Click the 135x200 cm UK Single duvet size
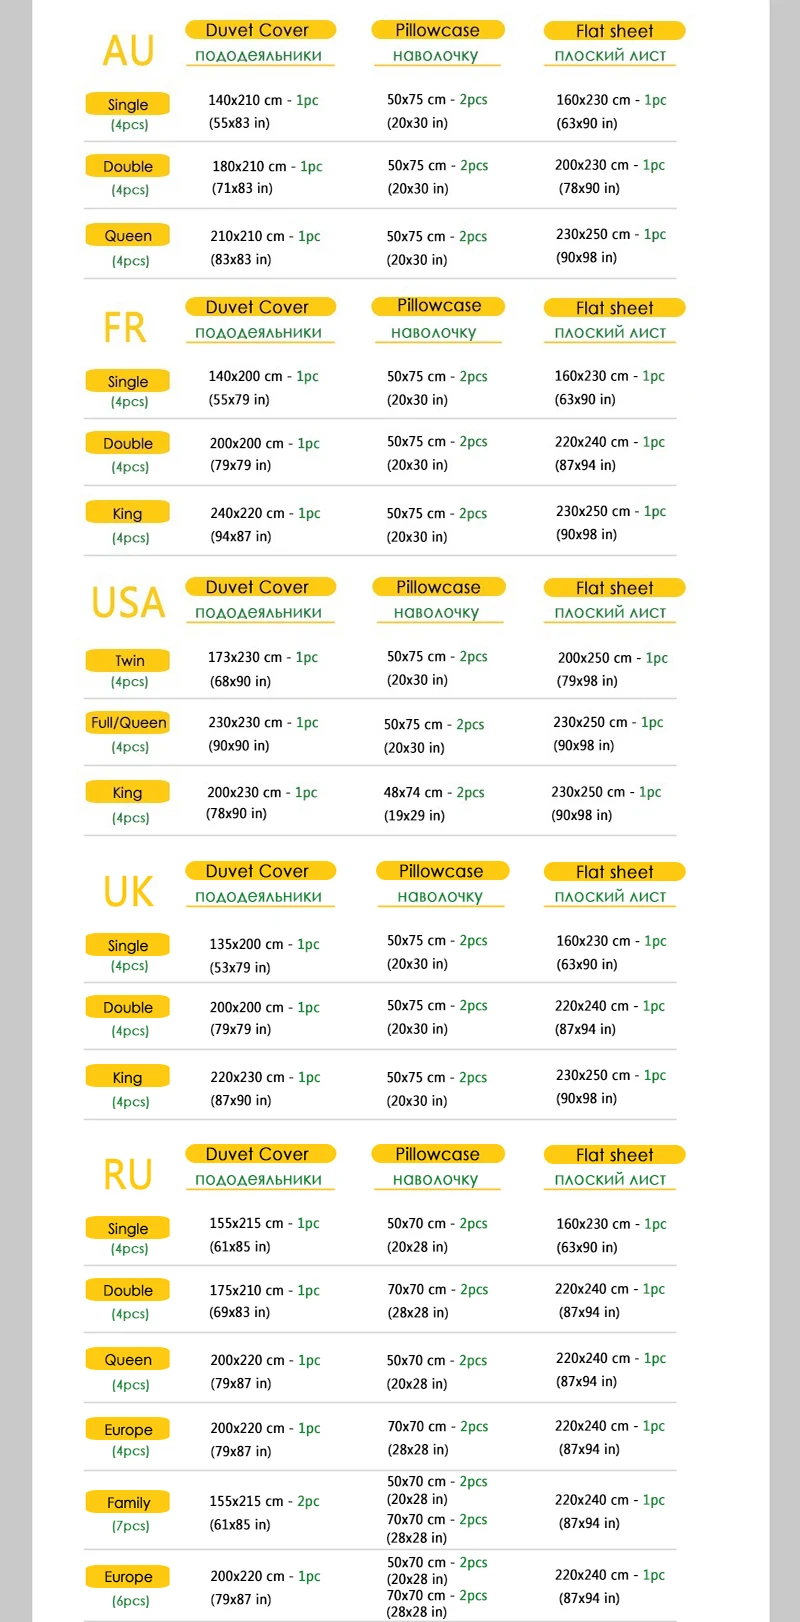The width and height of the screenshot is (800, 1622). 246,944
